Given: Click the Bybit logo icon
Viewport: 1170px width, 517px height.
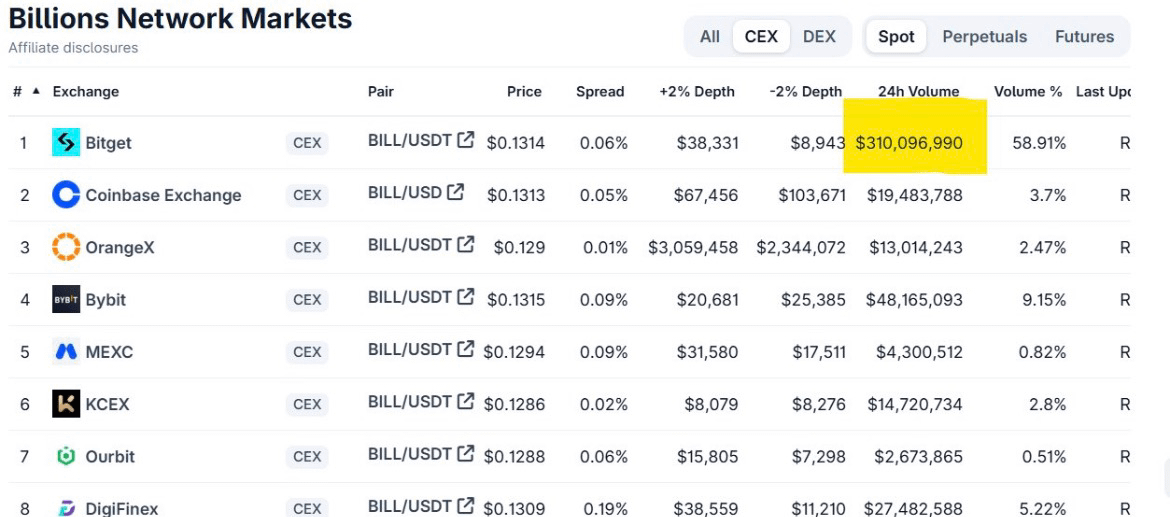Looking at the screenshot, I should 66,299.
